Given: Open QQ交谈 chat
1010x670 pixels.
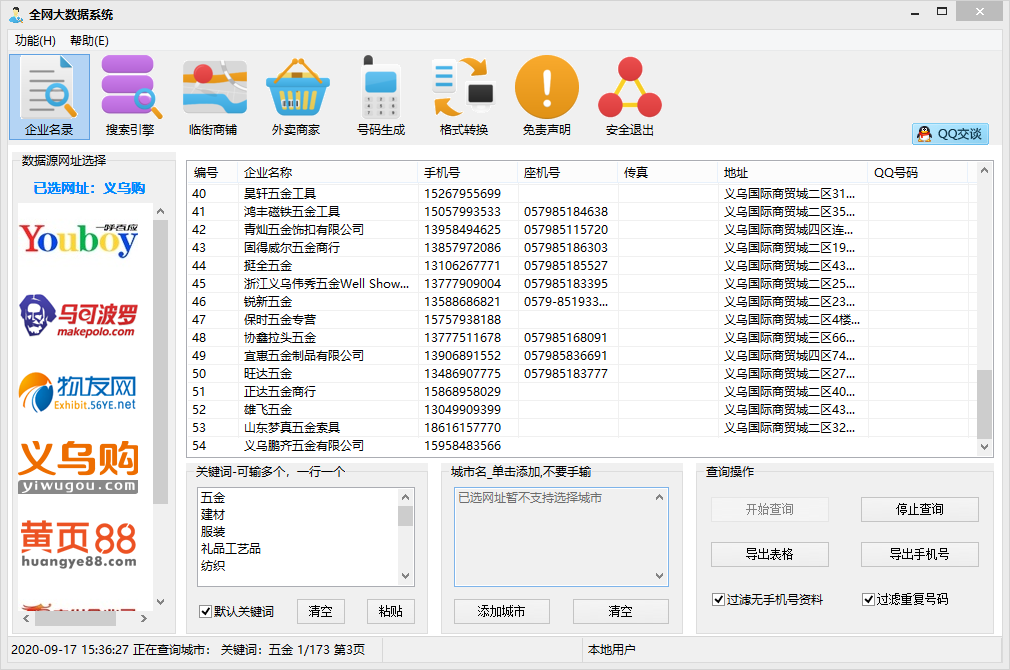Looking at the screenshot, I should coord(948,134).
